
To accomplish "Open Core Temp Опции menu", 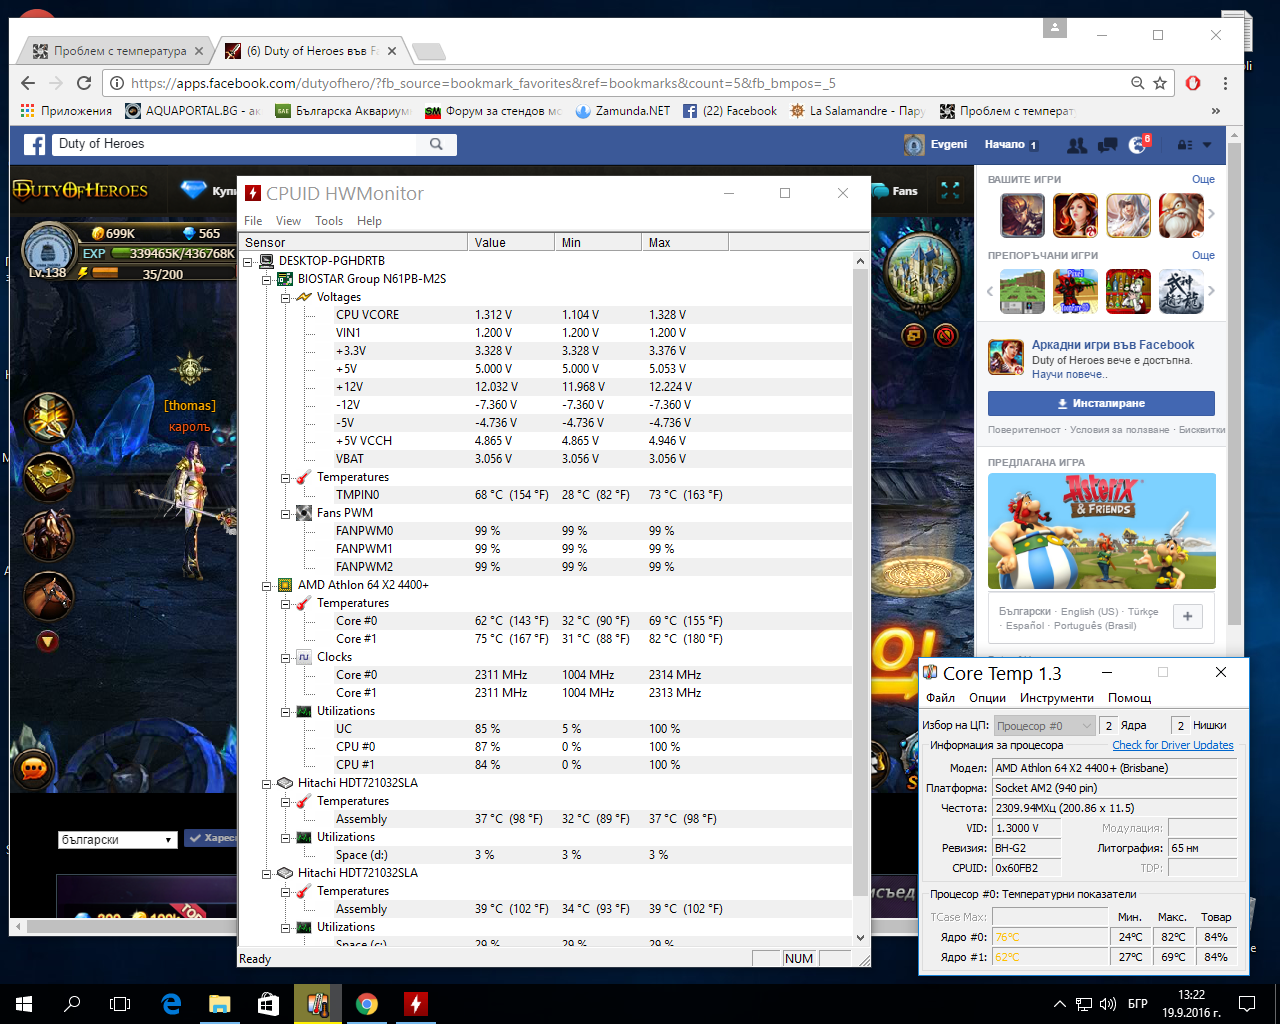I will click(987, 698).
